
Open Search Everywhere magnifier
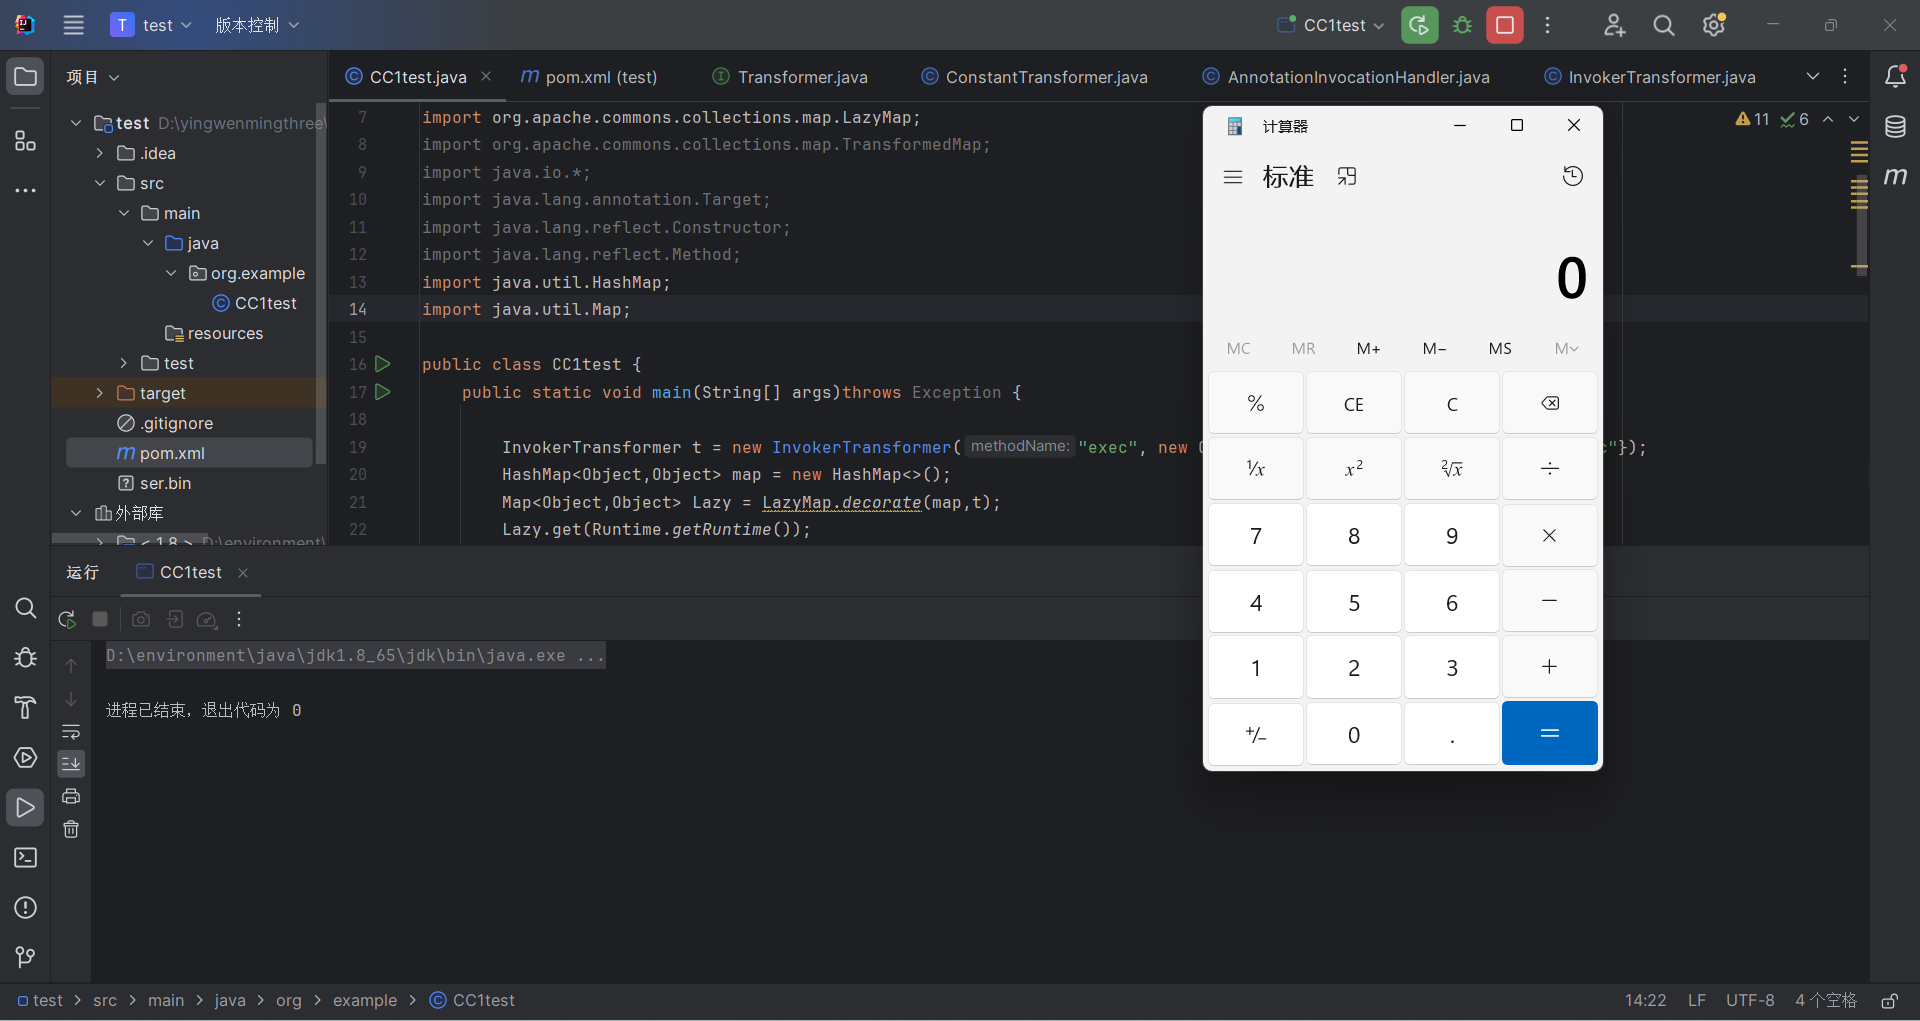coord(1663,25)
